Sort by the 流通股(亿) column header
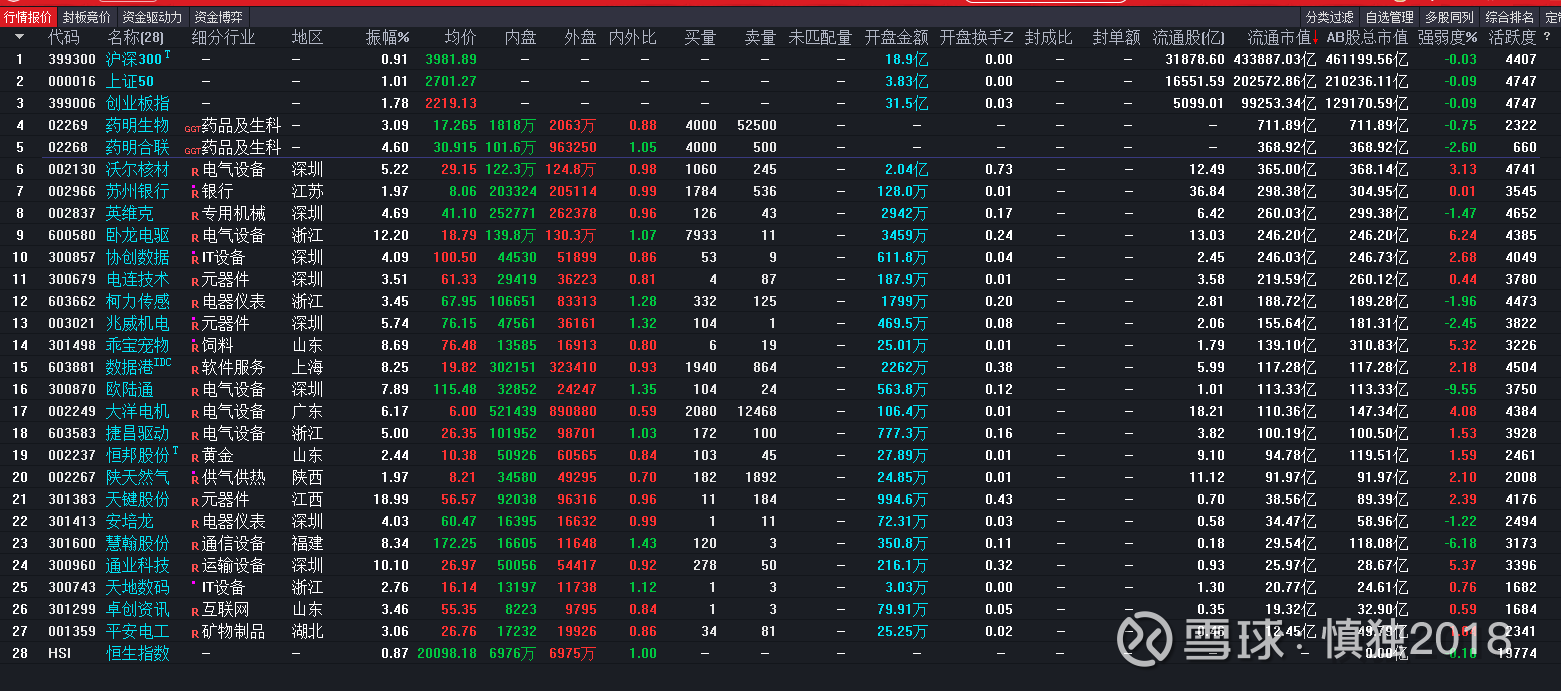The image size is (1561, 691). (1188, 37)
